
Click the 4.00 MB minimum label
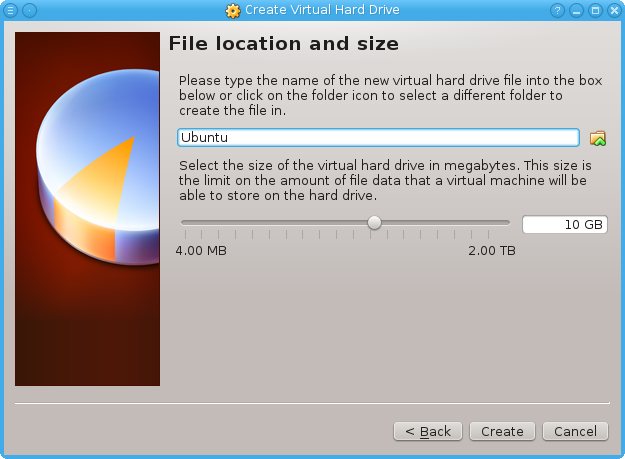[201, 251]
